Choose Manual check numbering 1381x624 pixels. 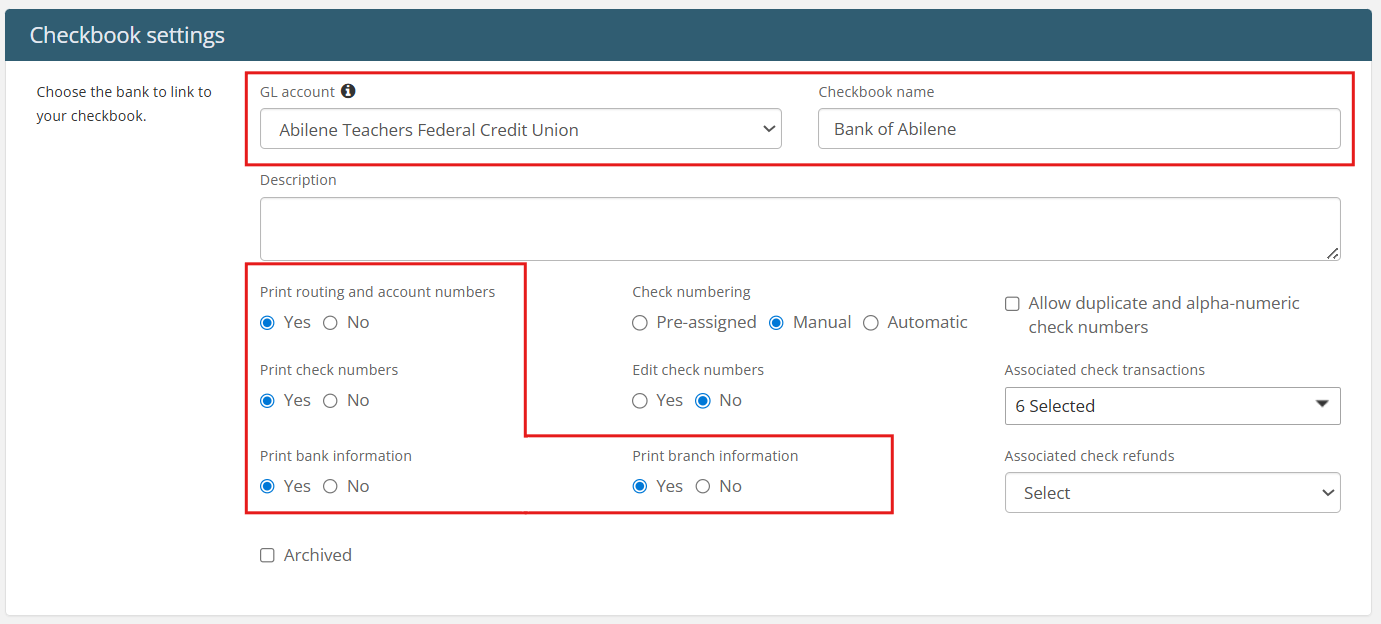[x=776, y=323]
